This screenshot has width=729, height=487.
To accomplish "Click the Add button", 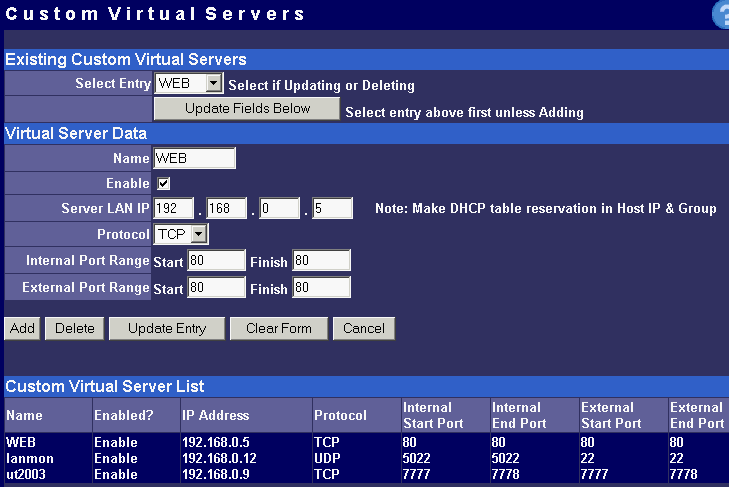I will coord(21,328).
